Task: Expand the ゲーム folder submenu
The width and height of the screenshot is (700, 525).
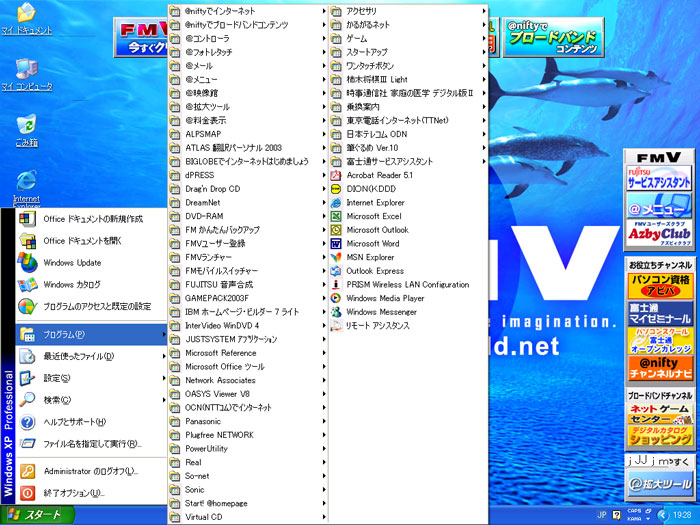Action: (356, 38)
